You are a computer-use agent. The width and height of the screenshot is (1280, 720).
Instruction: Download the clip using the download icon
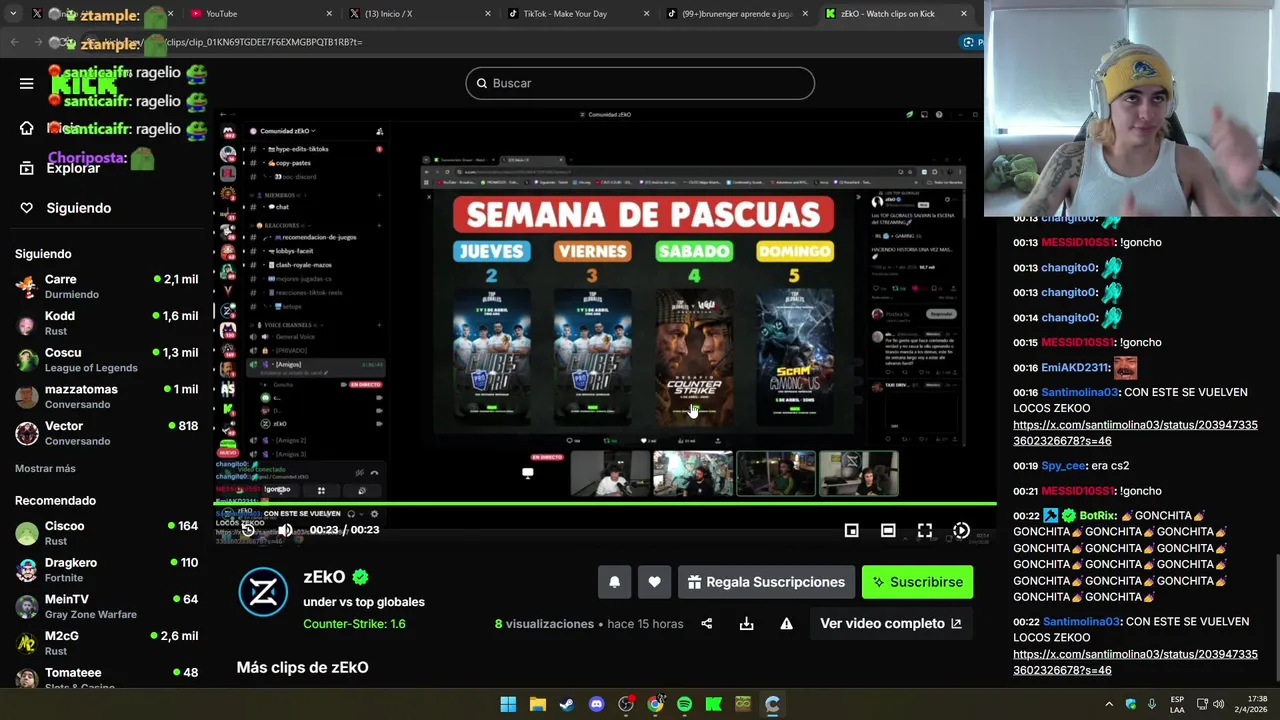(746, 623)
